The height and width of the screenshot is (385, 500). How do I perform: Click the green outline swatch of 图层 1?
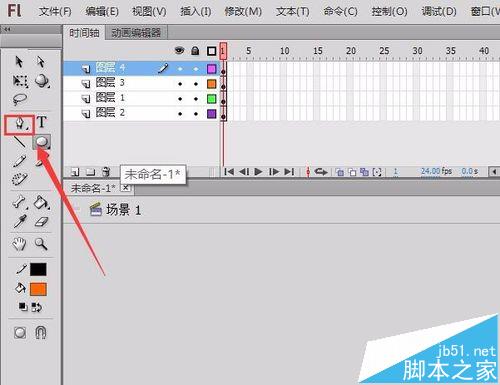[212, 99]
